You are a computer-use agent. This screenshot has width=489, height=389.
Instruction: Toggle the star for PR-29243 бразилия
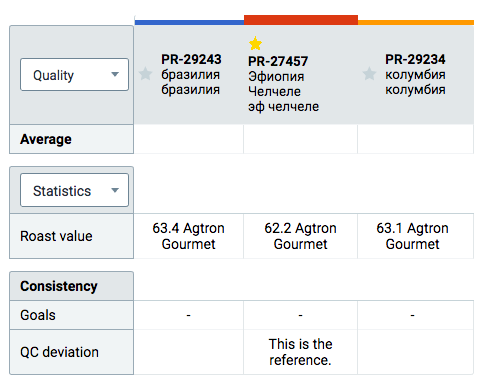click(x=145, y=74)
